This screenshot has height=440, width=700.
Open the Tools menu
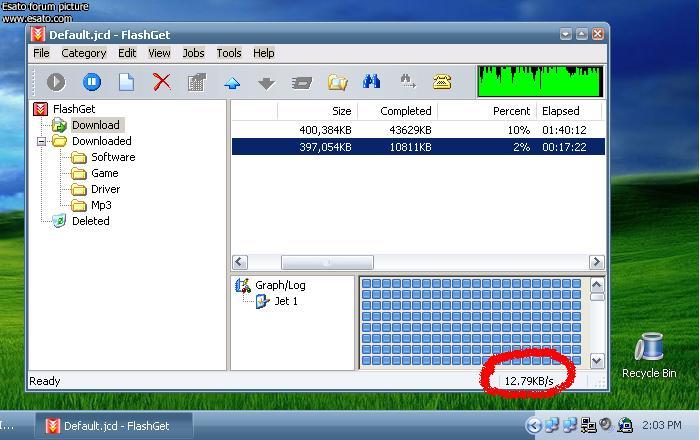coord(229,53)
